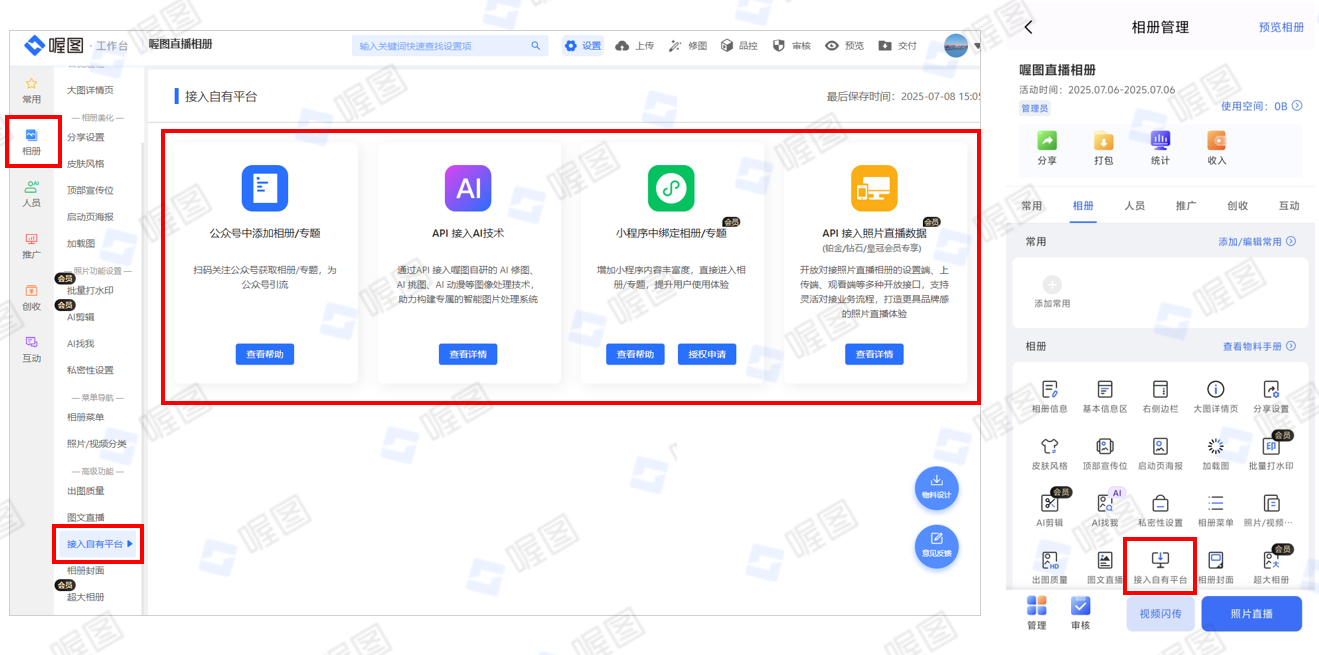Go back with the 相册管理 arrow
This screenshot has width=1319, height=655.
point(1029,27)
